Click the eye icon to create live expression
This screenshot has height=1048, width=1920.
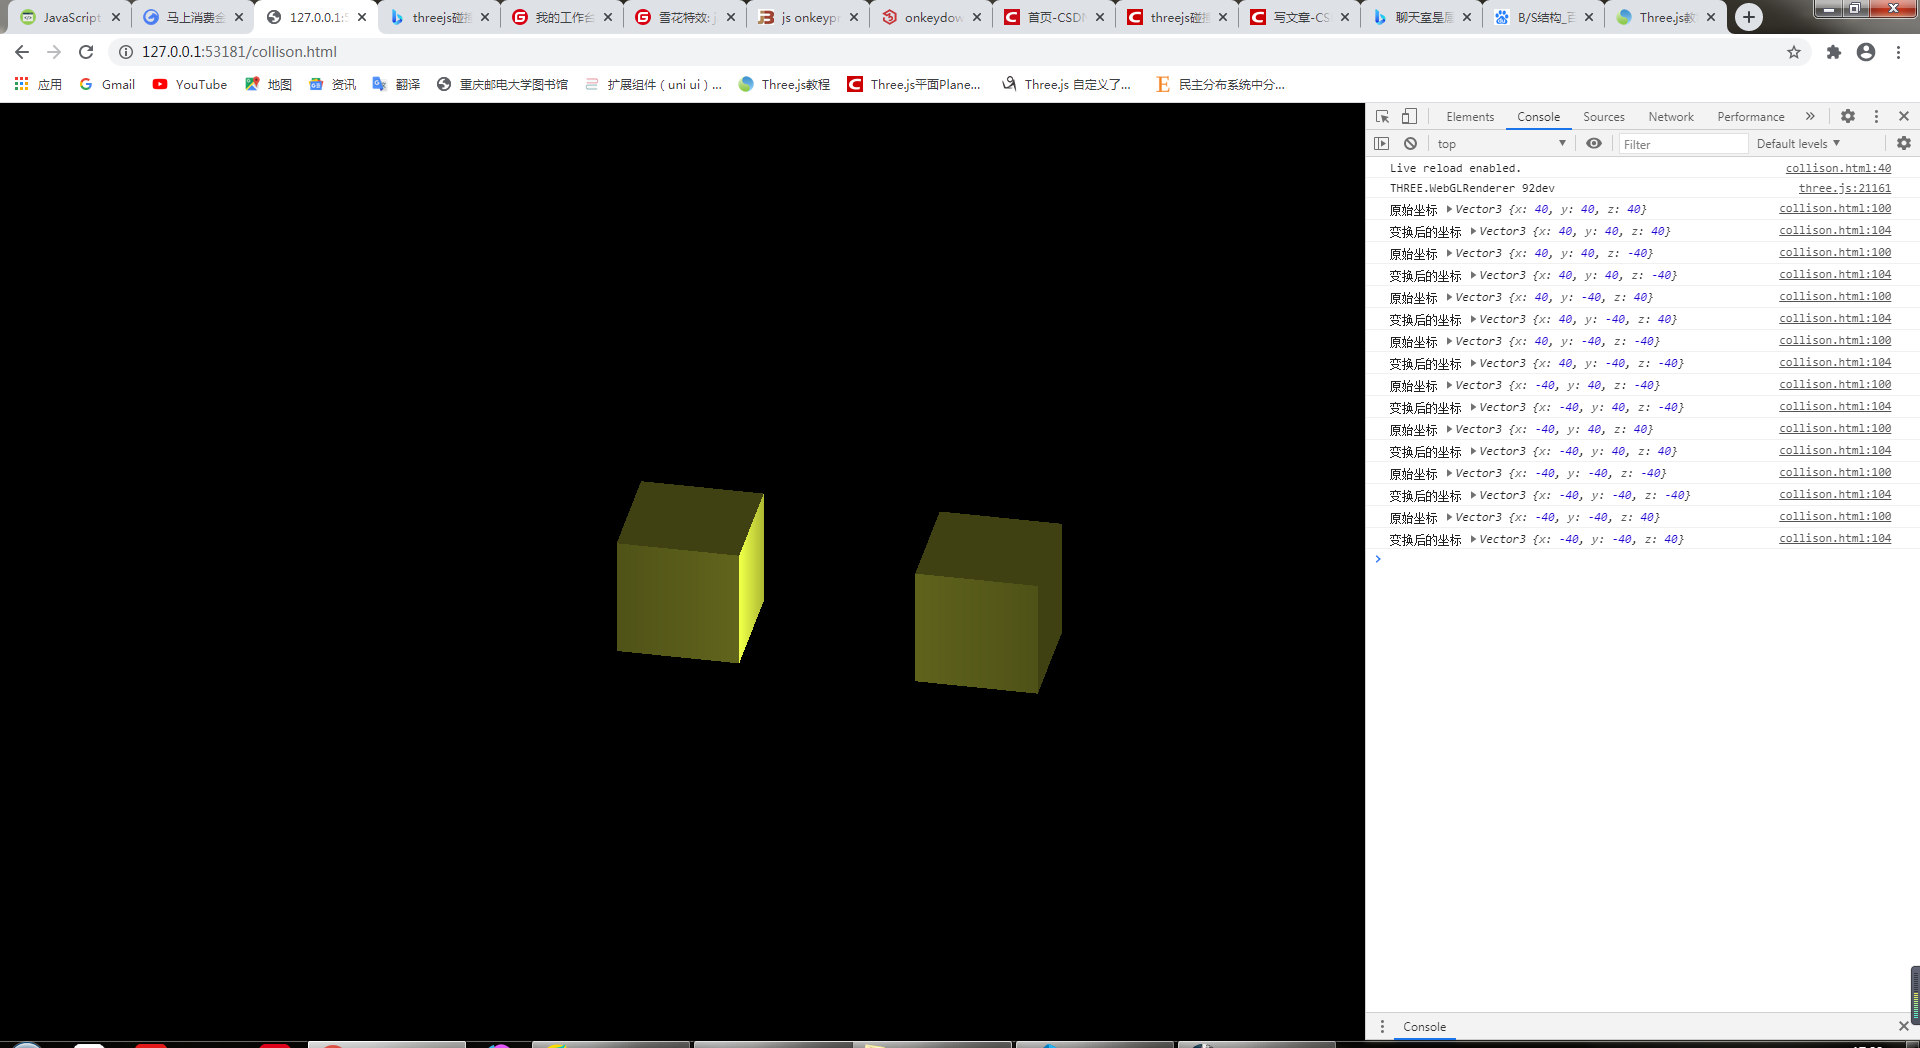pyautogui.click(x=1594, y=143)
